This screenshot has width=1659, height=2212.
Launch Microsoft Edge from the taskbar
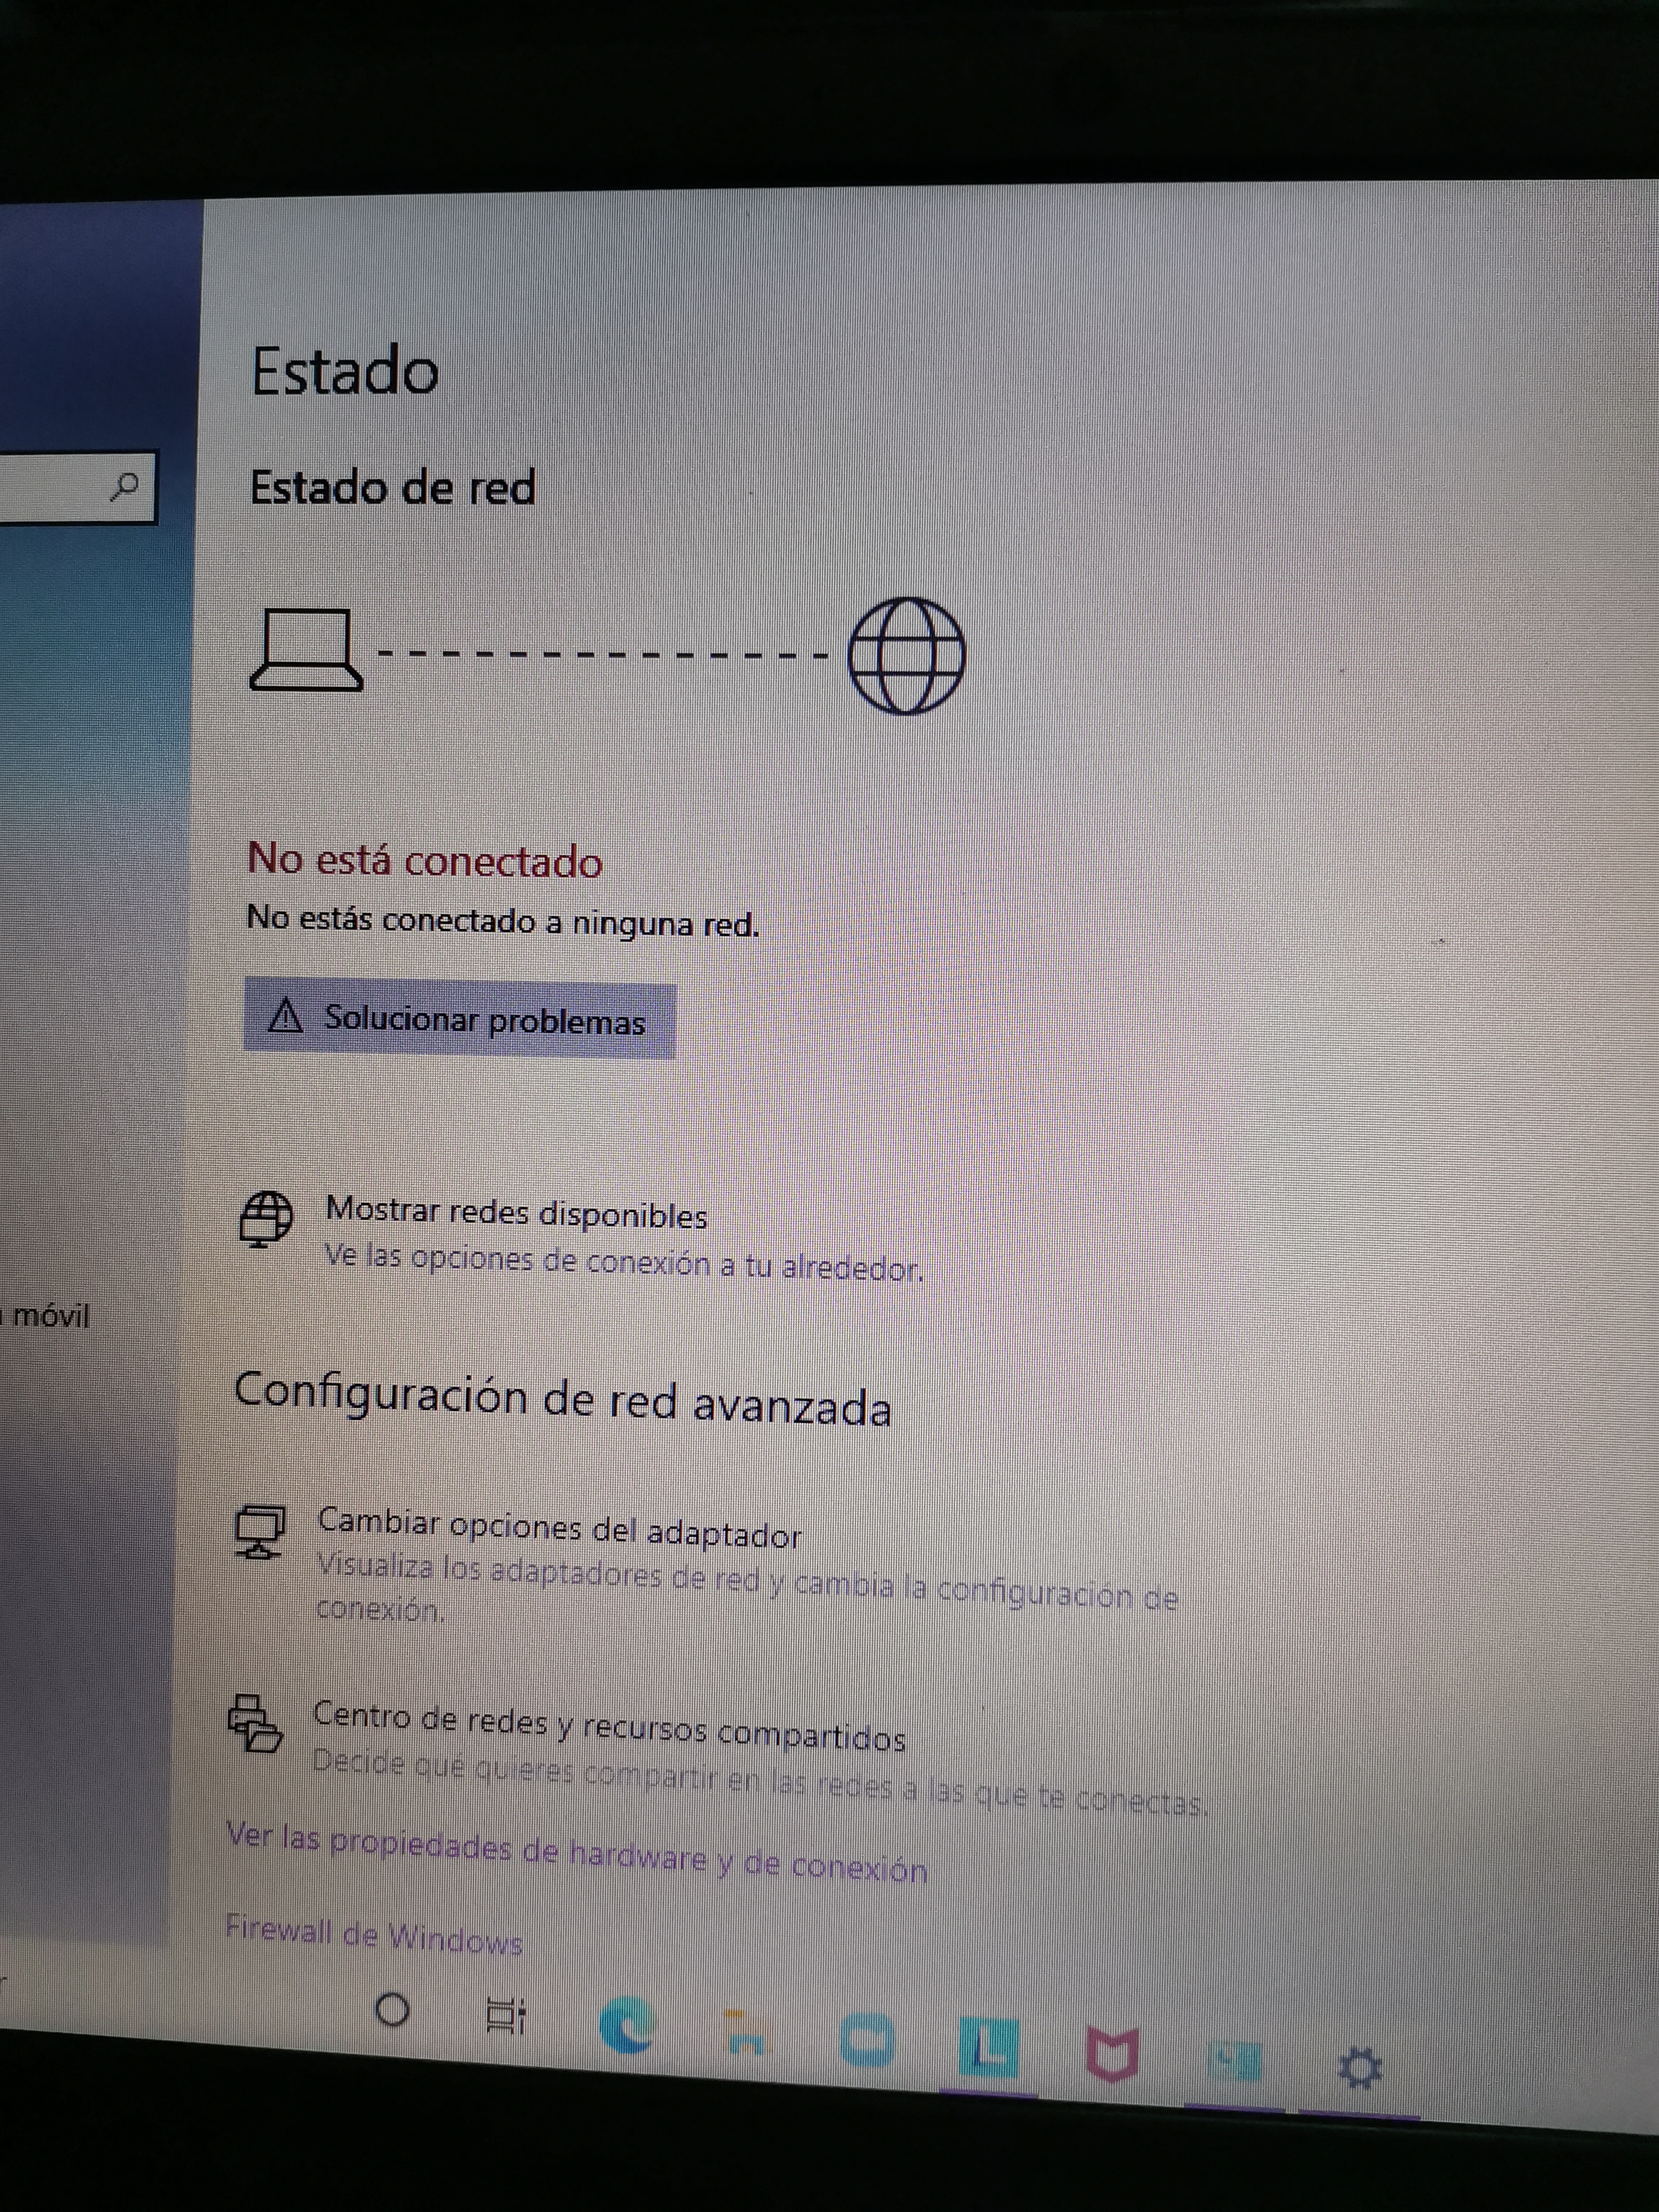(x=627, y=2025)
